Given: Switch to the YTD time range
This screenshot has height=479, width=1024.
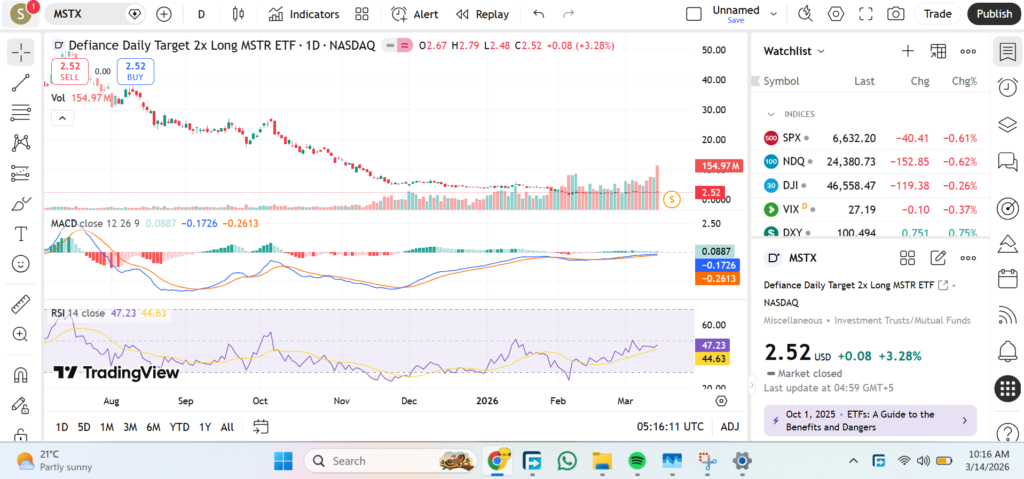Looking at the screenshot, I should coord(180,427).
